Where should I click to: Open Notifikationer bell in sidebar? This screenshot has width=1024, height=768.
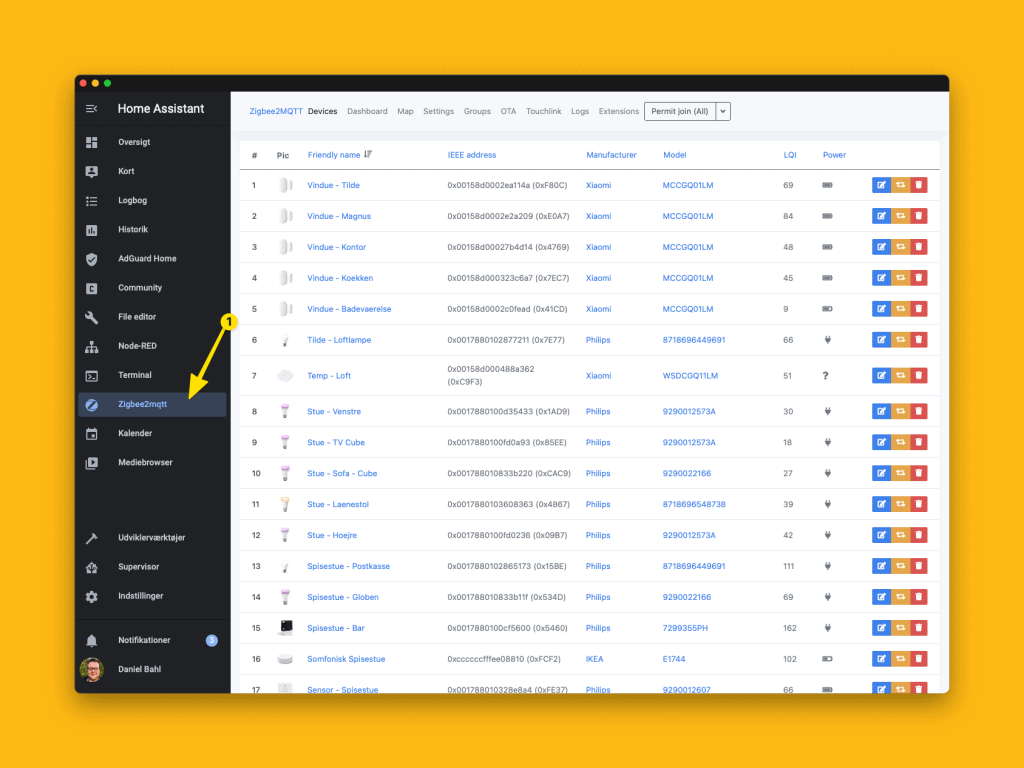click(152, 640)
